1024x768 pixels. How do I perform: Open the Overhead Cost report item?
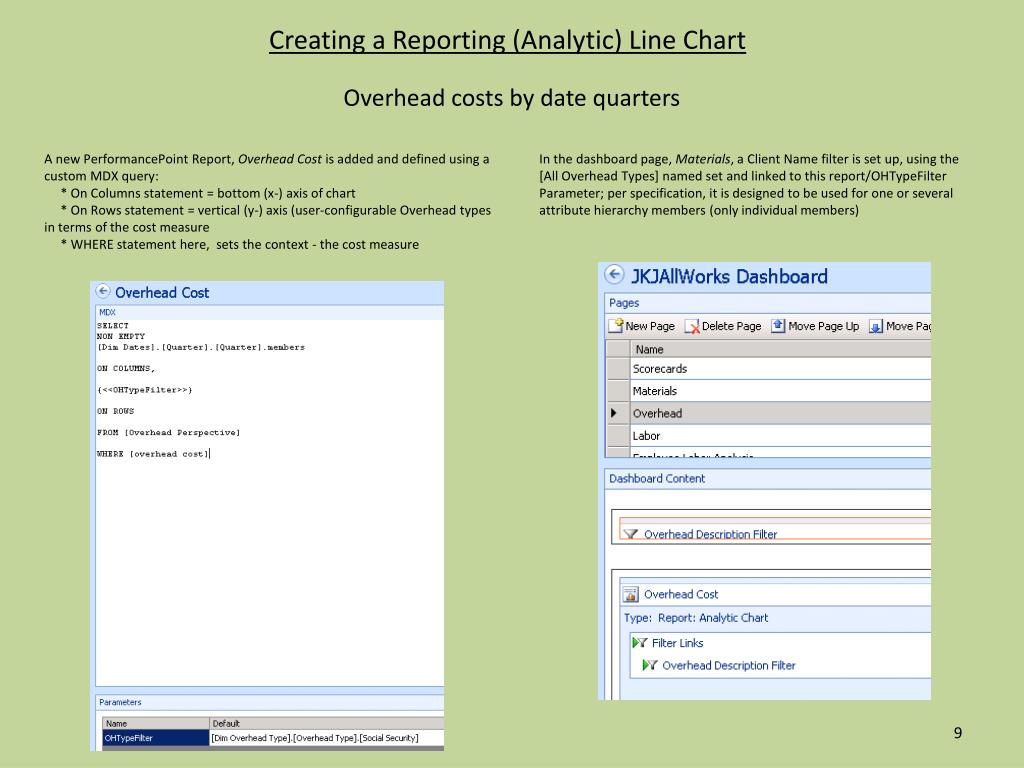click(x=681, y=594)
